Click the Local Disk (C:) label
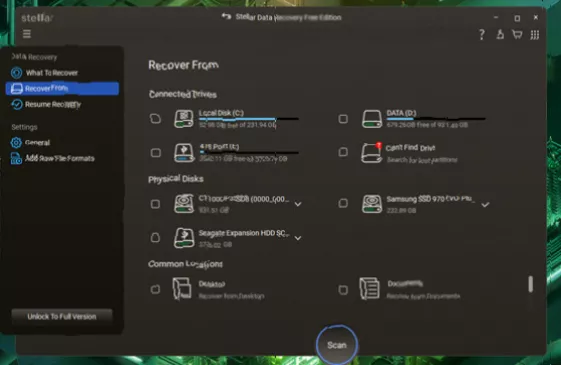Screen dimensions: 561x365 [221, 113]
